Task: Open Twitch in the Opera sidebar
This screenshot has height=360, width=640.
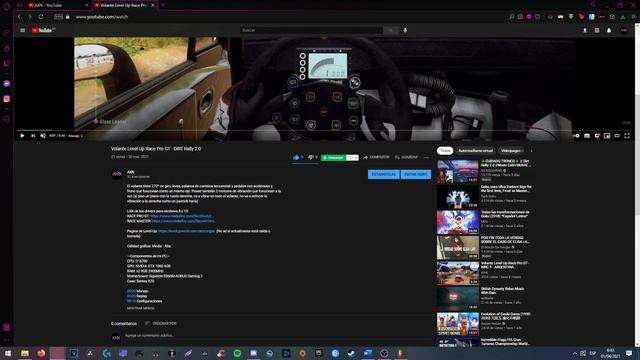Action: [x=7, y=63]
